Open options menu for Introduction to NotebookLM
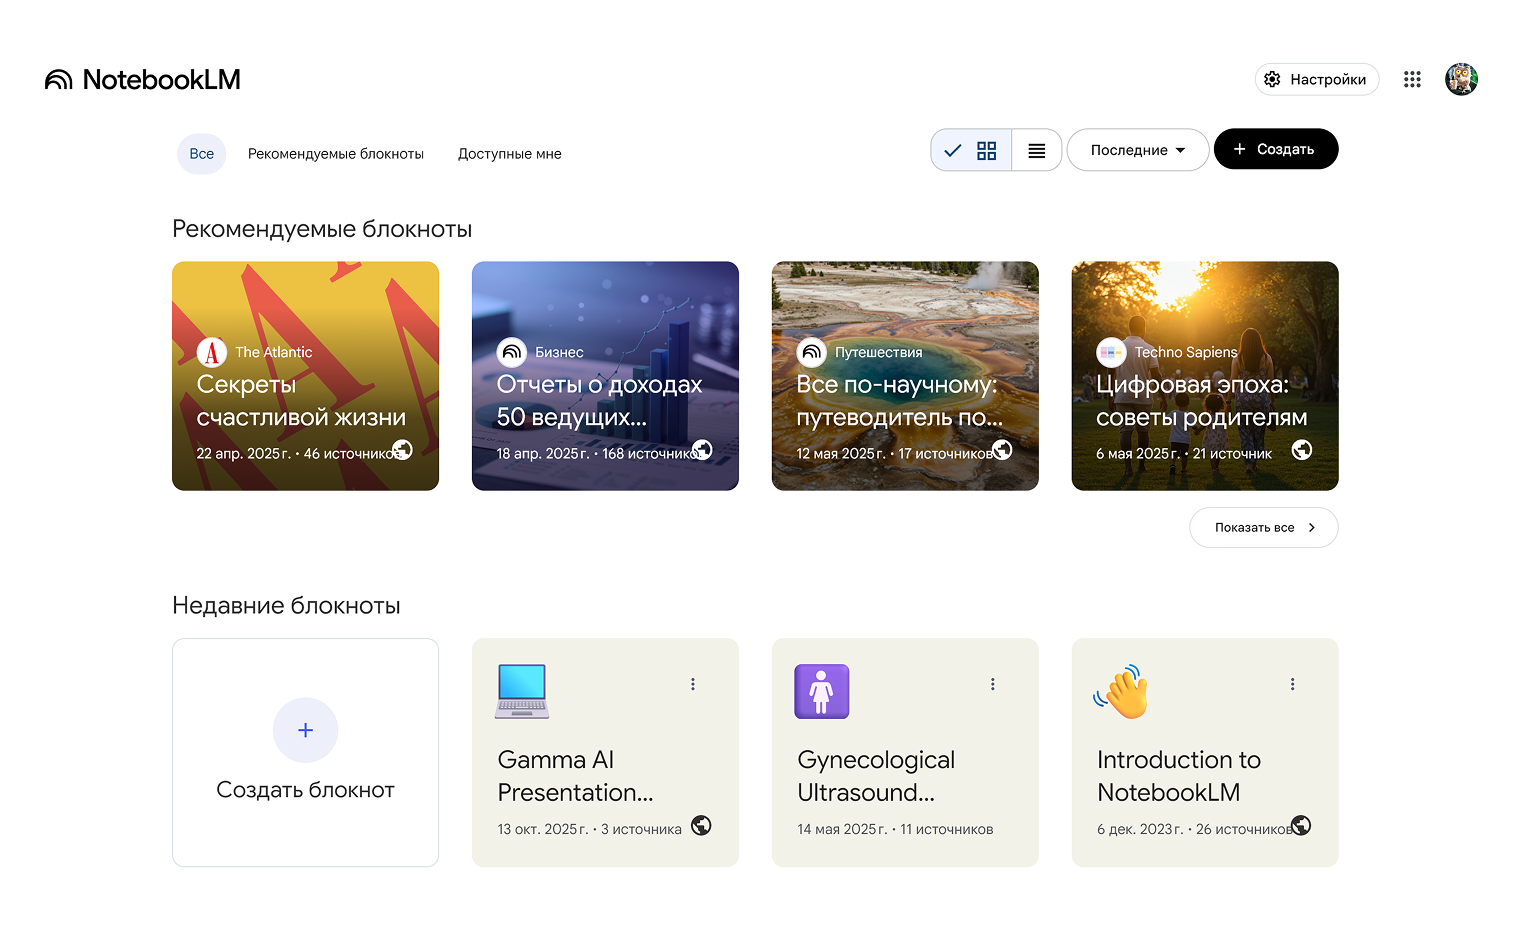The image size is (1520, 948). click(x=1292, y=684)
